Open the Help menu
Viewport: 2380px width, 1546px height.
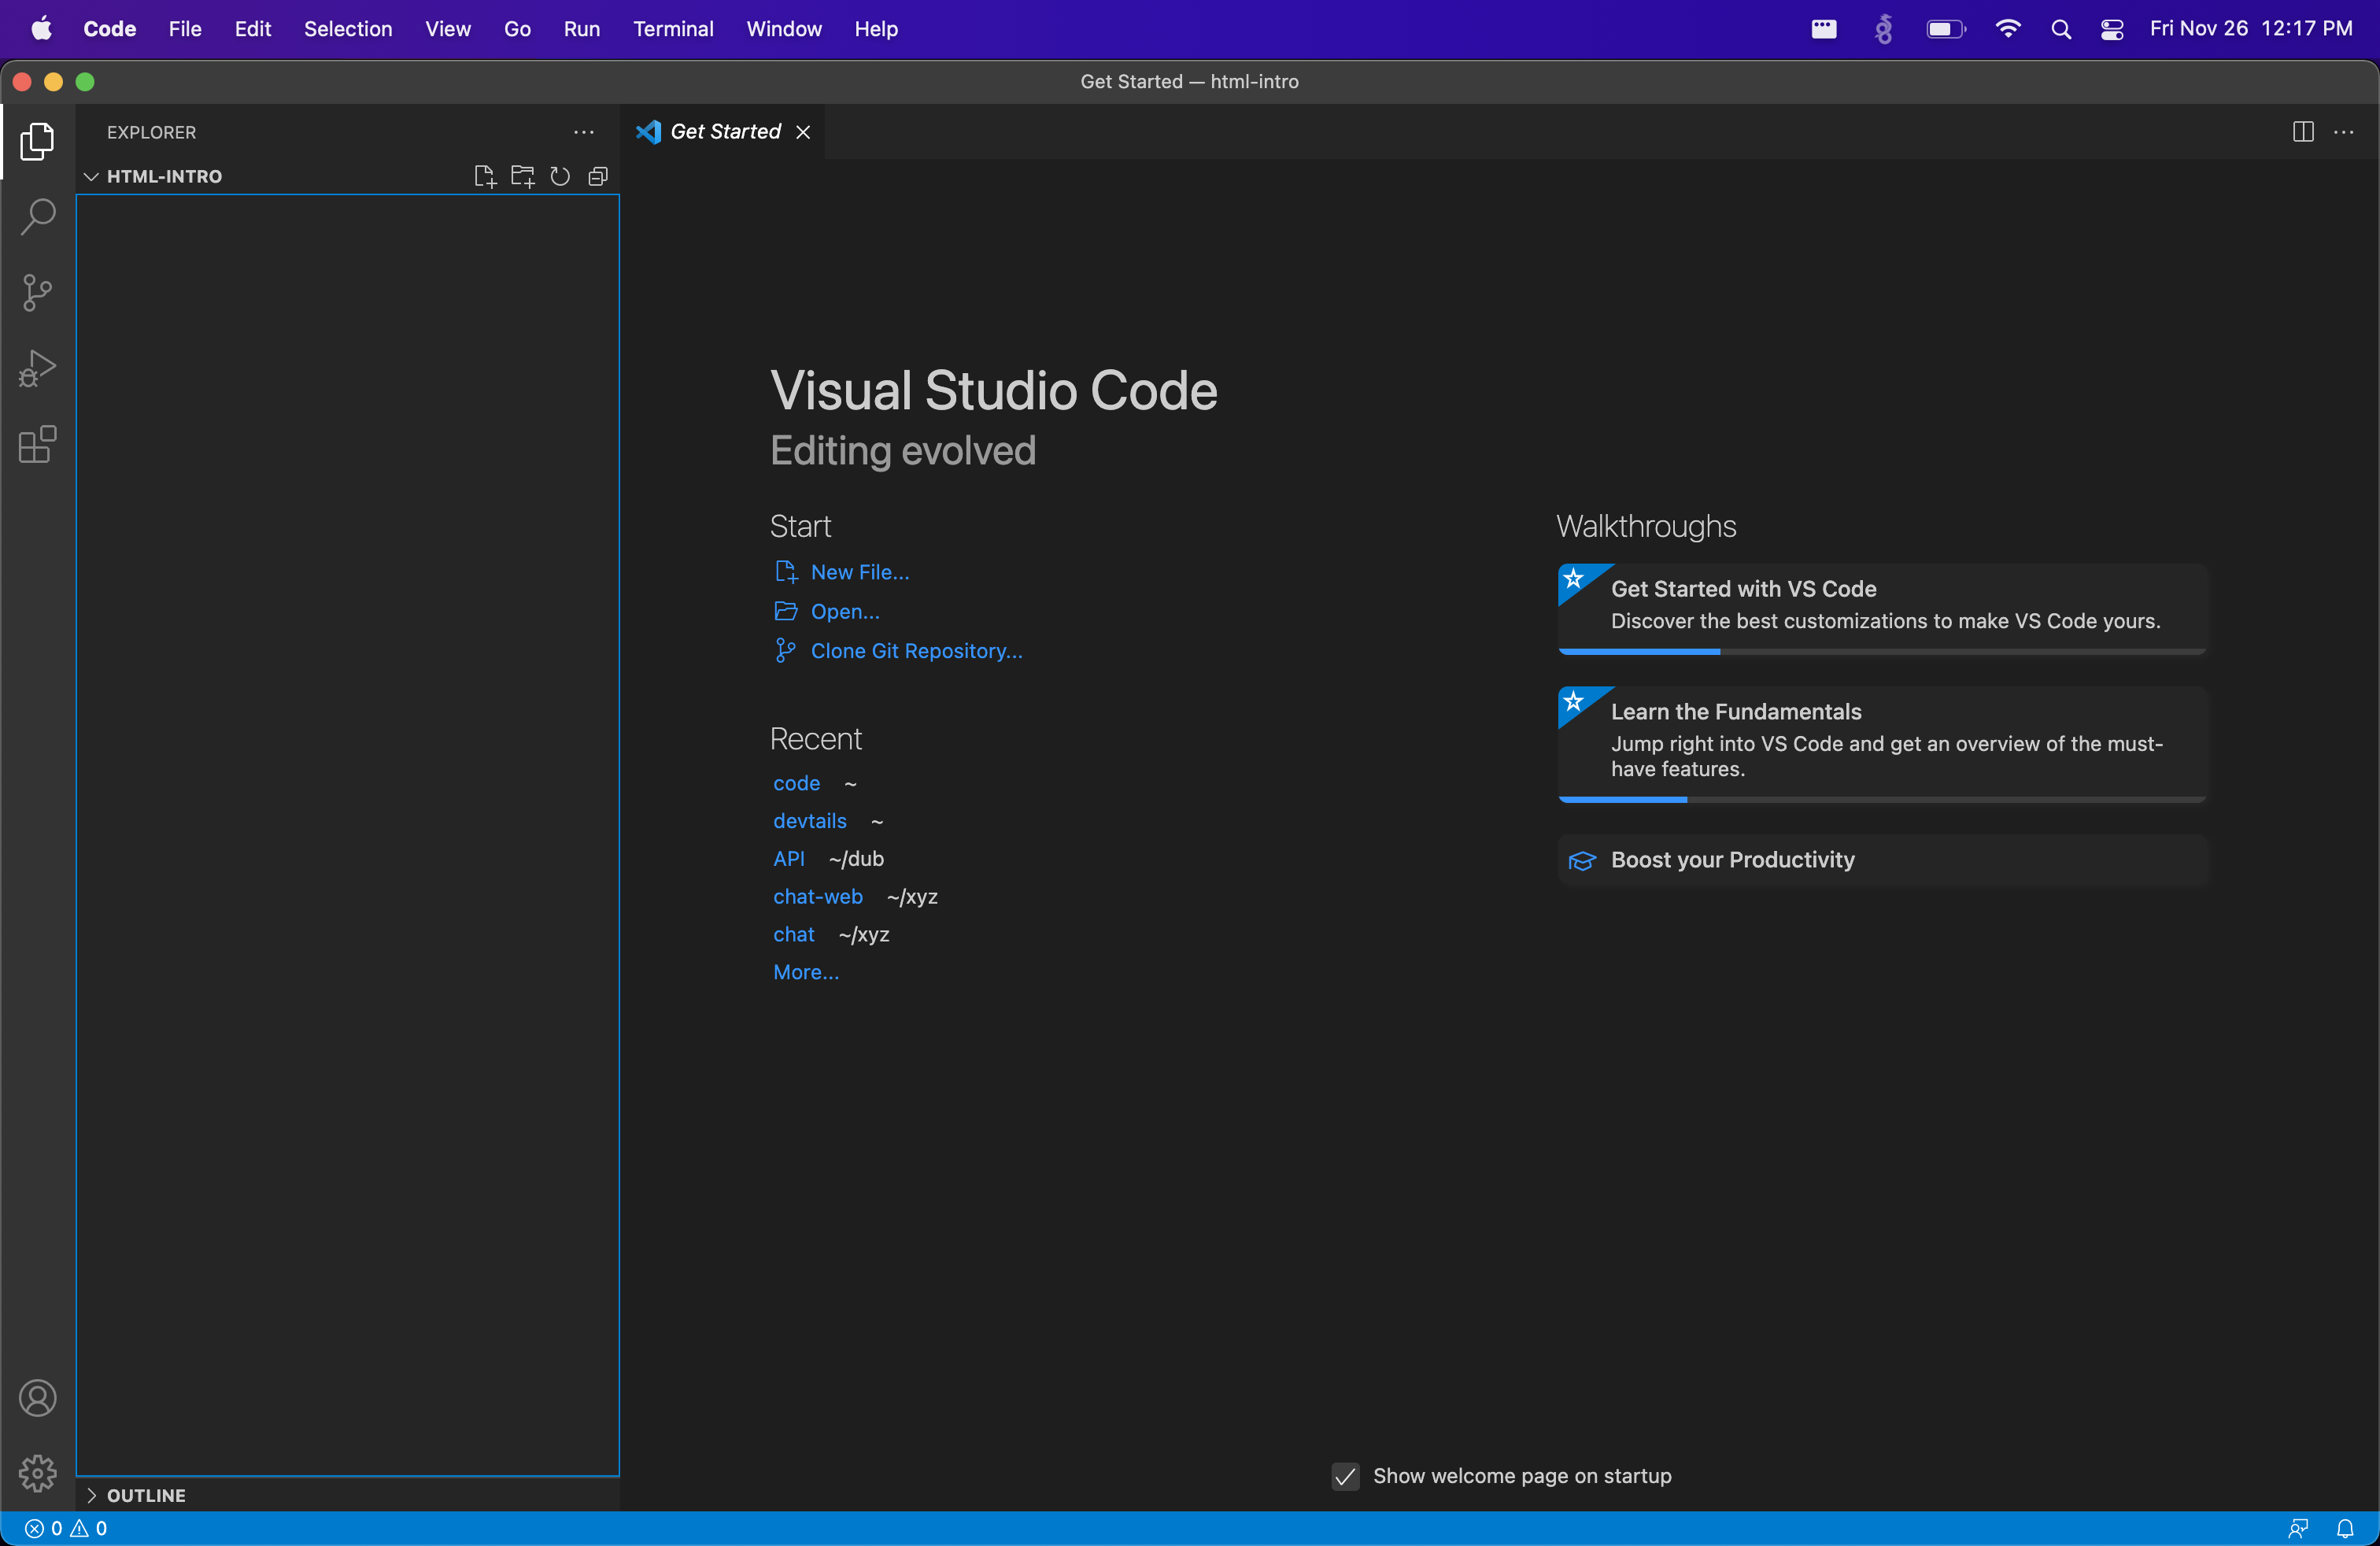tap(876, 29)
